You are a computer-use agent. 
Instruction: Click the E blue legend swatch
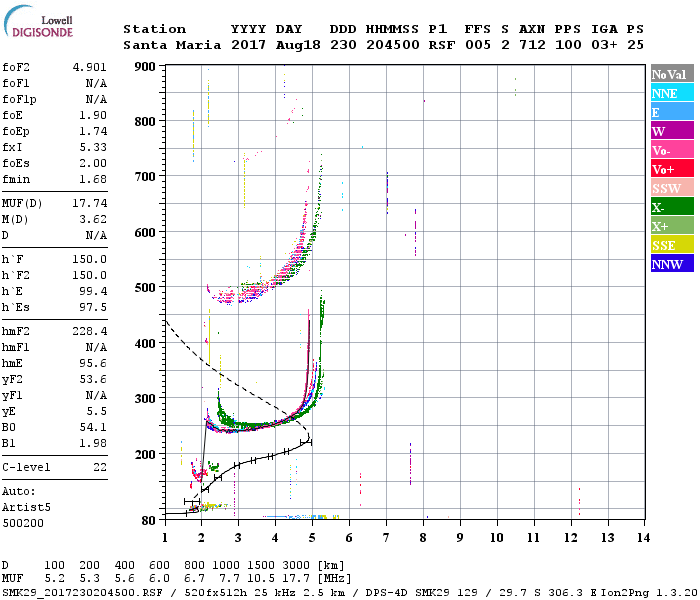click(x=672, y=112)
